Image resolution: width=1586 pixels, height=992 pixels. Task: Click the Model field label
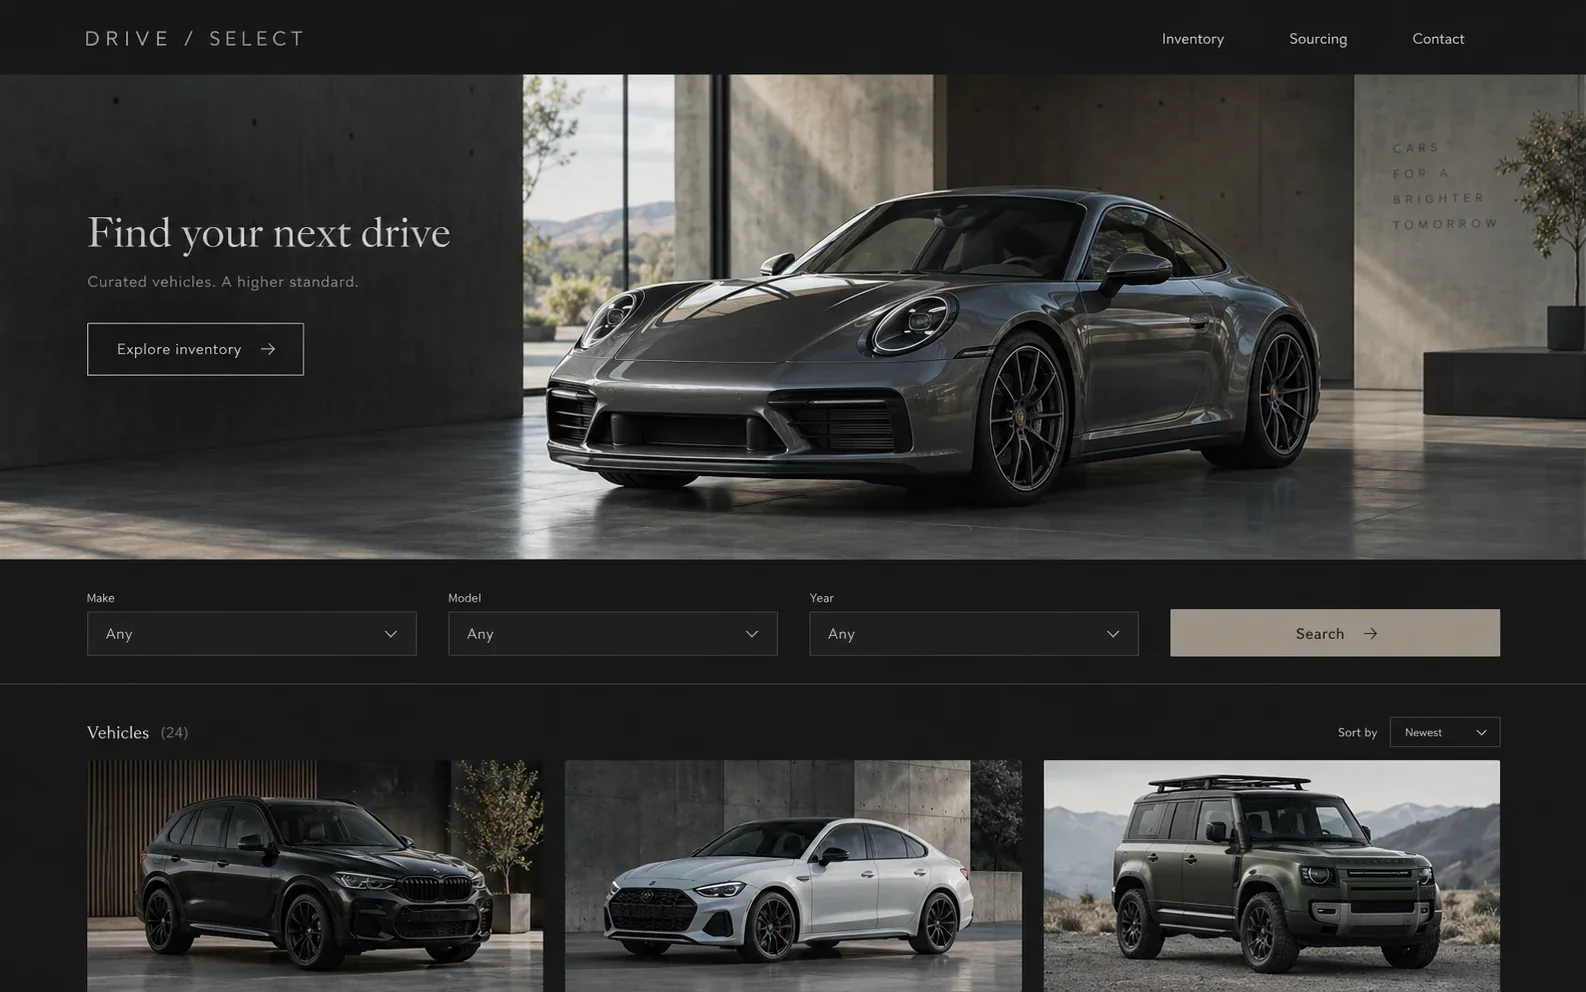coord(465,598)
